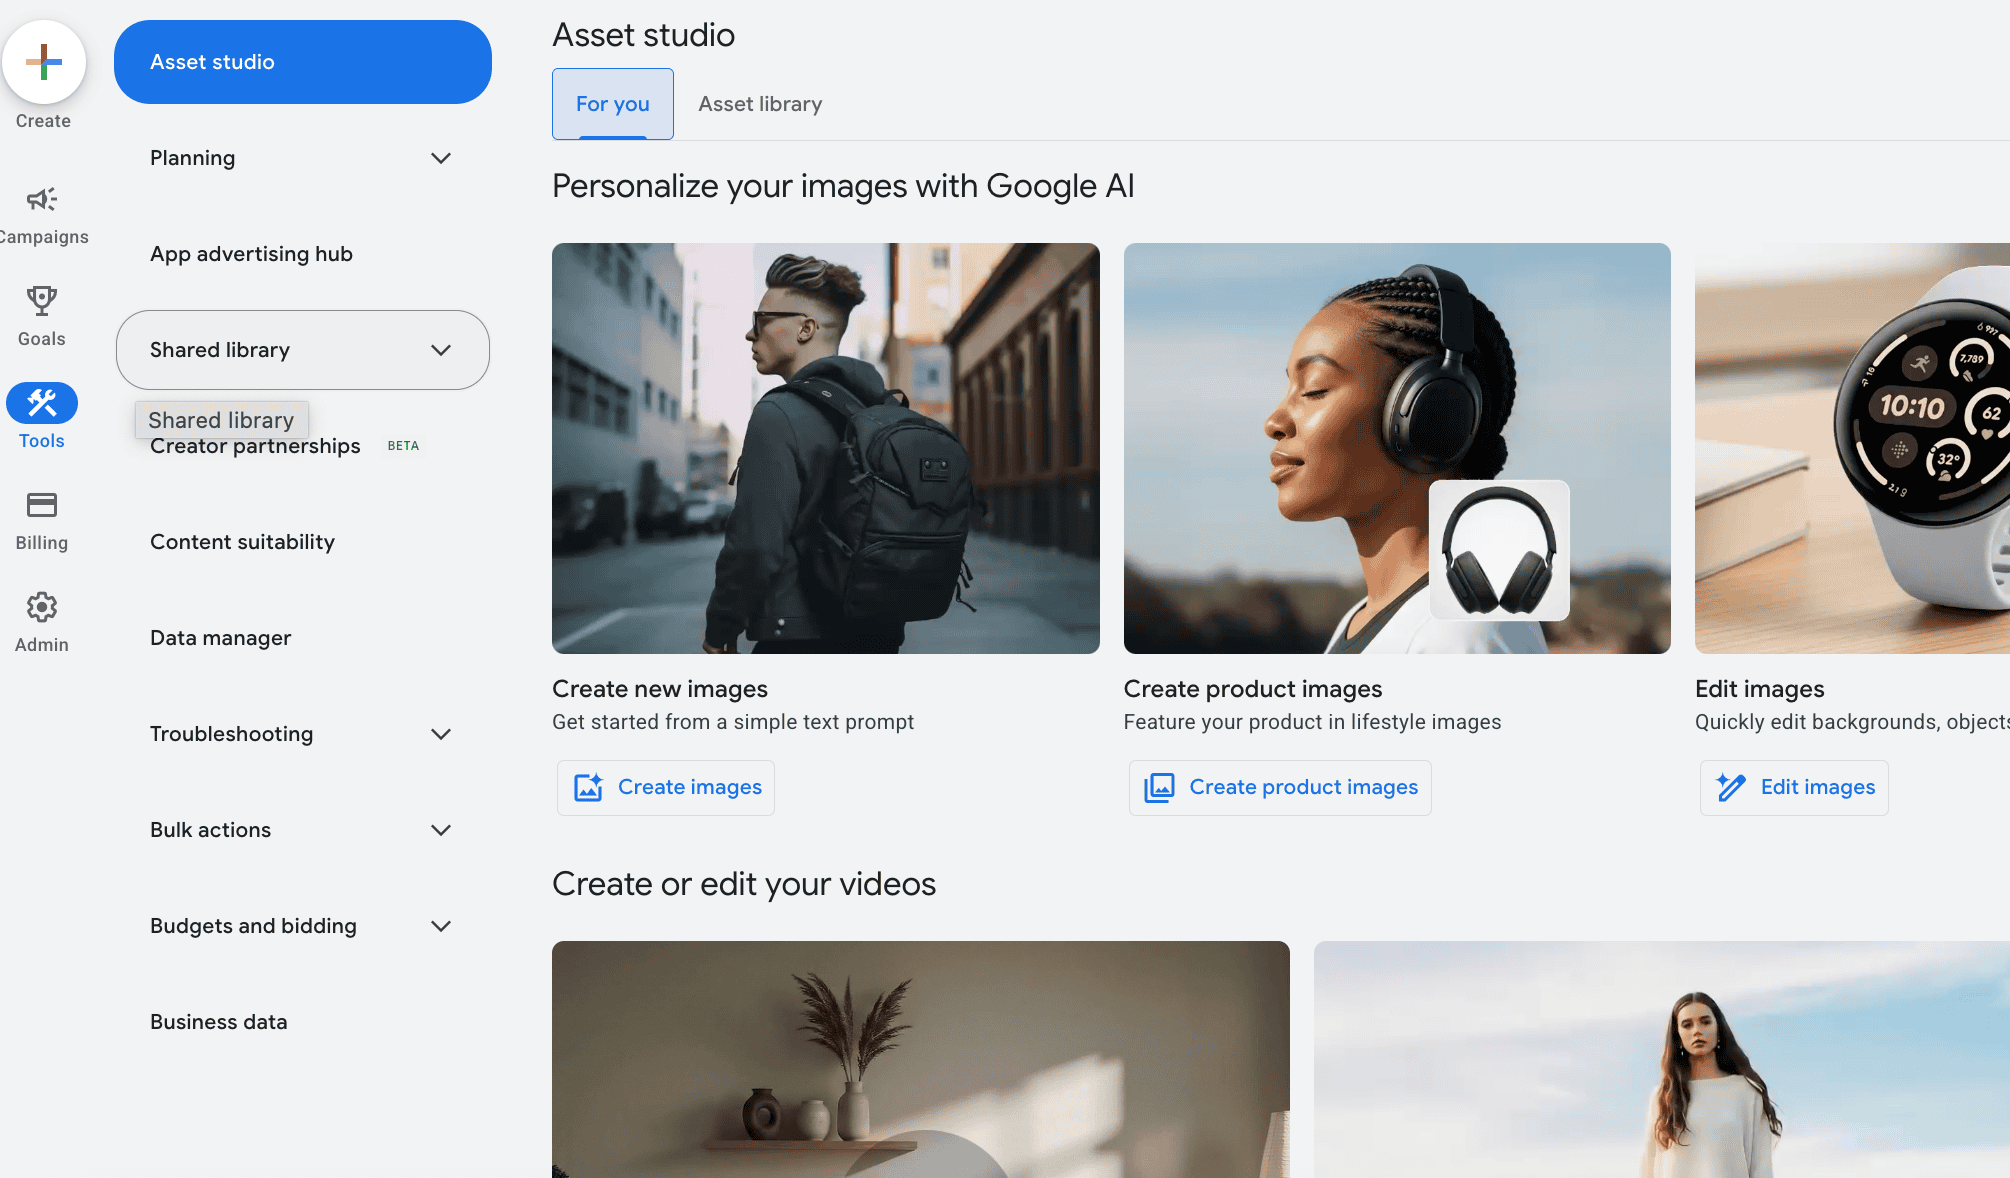The width and height of the screenshot is (2010, 1178).
Task: Switch to the Asset library tab
Action: [x=760, y=104]
